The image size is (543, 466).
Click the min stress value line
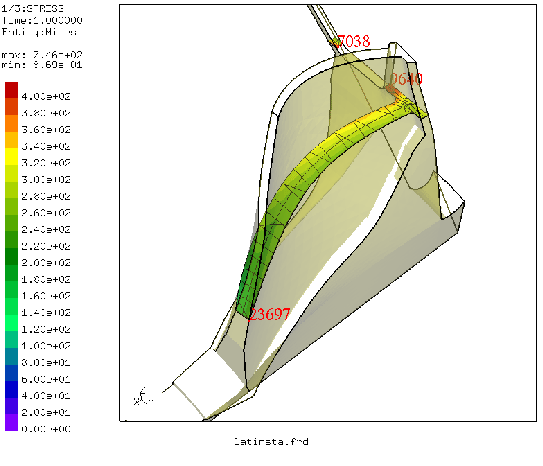[x=42, y=64]
